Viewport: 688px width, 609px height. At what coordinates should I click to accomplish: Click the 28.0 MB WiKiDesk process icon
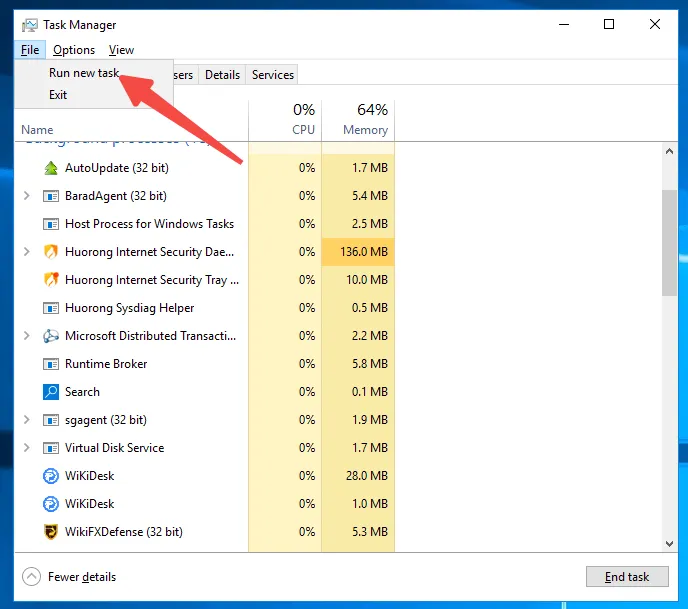click(51, 476)
